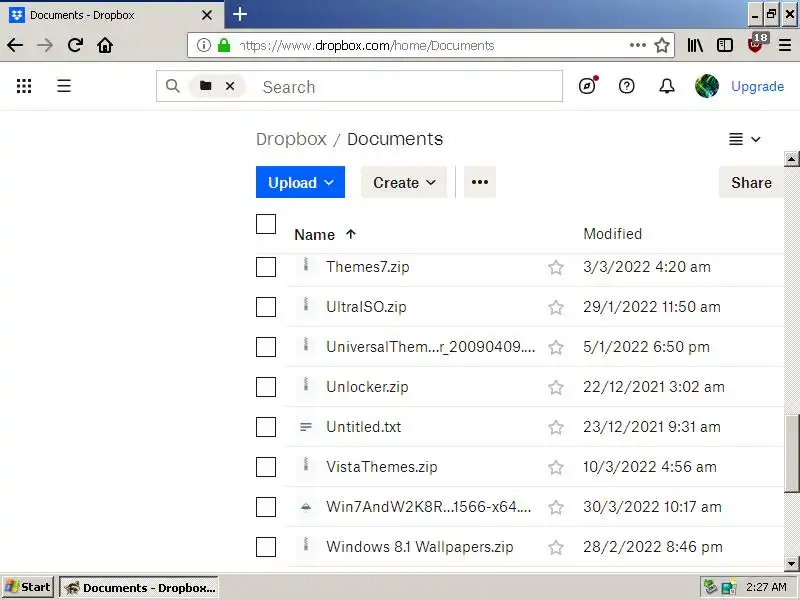Go to the browser home page

pyautogui.click(x=105, y=45)
